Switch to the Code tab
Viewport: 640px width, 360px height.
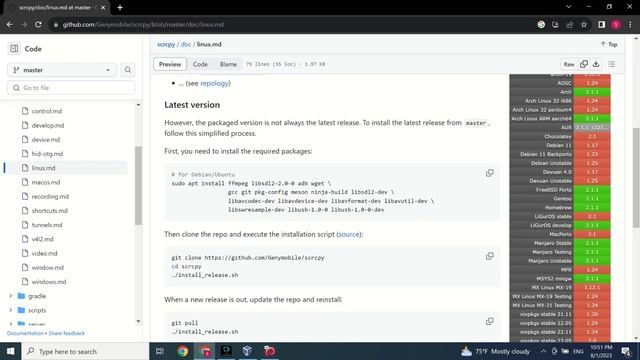[200, 64]
